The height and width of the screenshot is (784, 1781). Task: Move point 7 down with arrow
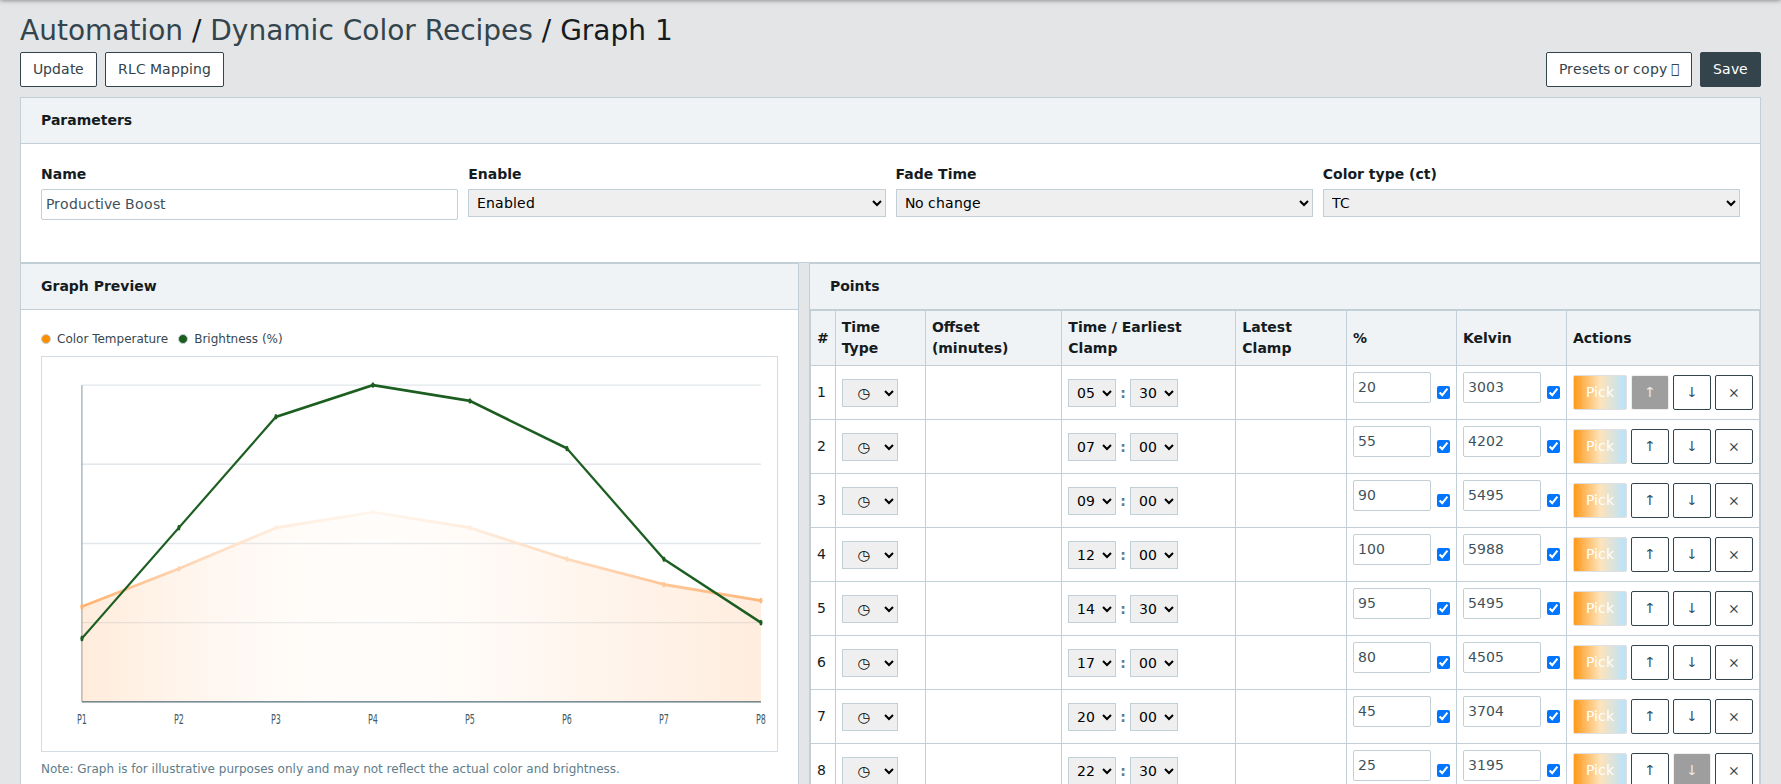point(1691,716)
